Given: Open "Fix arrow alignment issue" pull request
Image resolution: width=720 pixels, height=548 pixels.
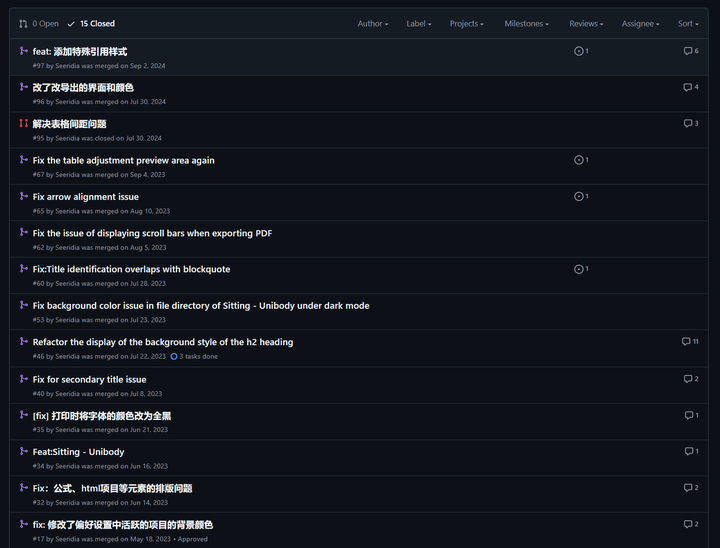Looking at the screenshot, I should click(86, 197).
